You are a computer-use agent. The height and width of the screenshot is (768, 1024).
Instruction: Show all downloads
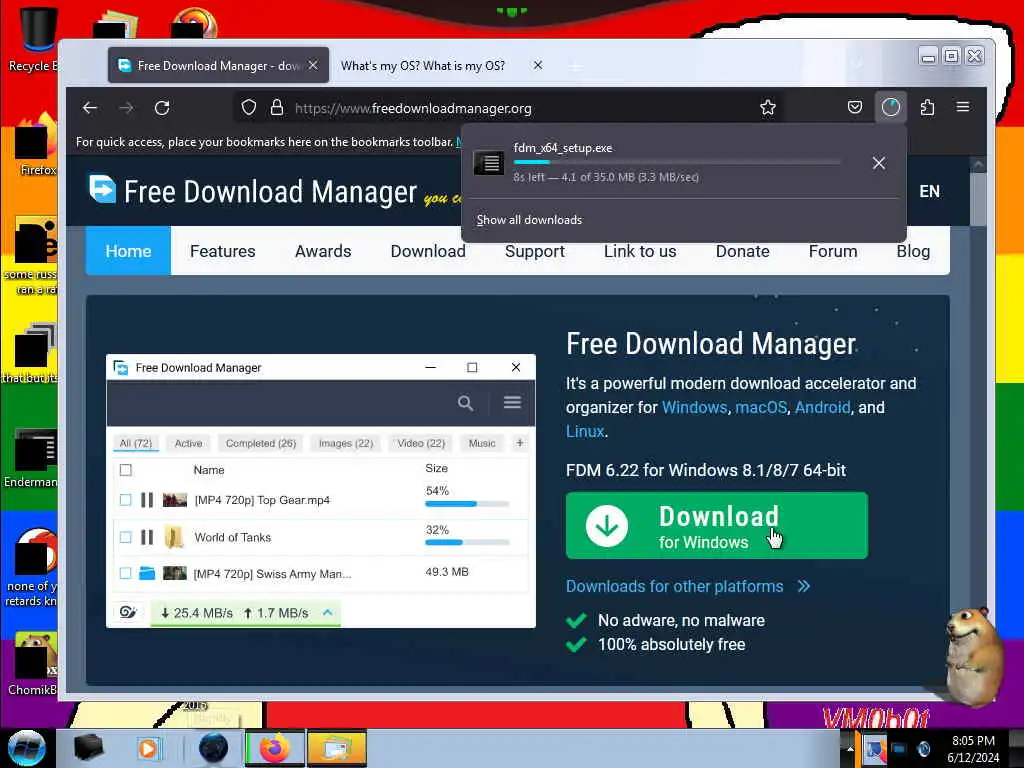(x=529, y=220)
